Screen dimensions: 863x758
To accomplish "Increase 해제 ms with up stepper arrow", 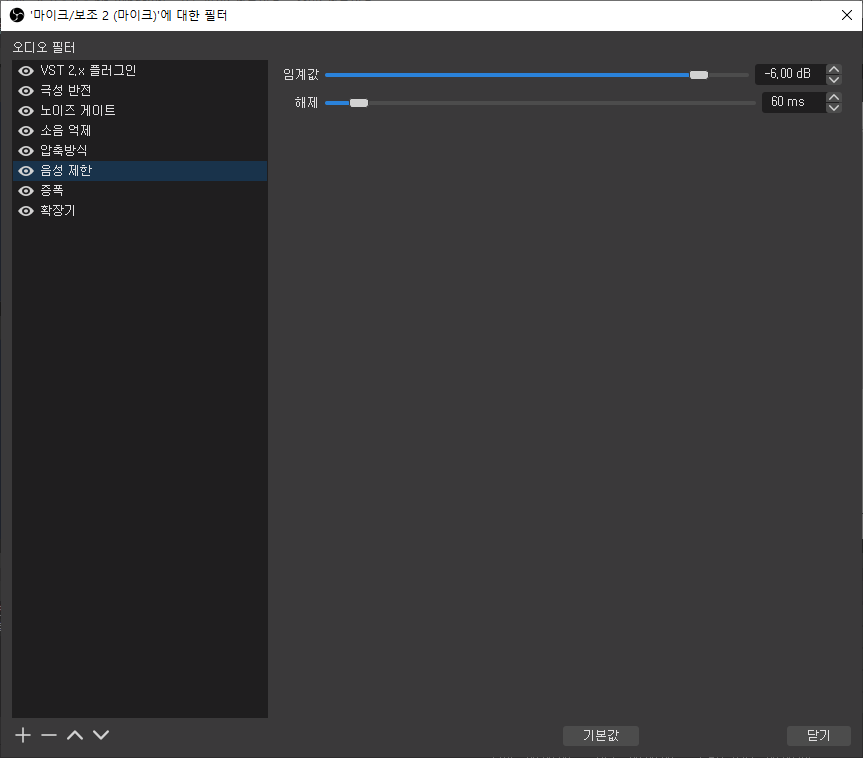I will 834,97.
